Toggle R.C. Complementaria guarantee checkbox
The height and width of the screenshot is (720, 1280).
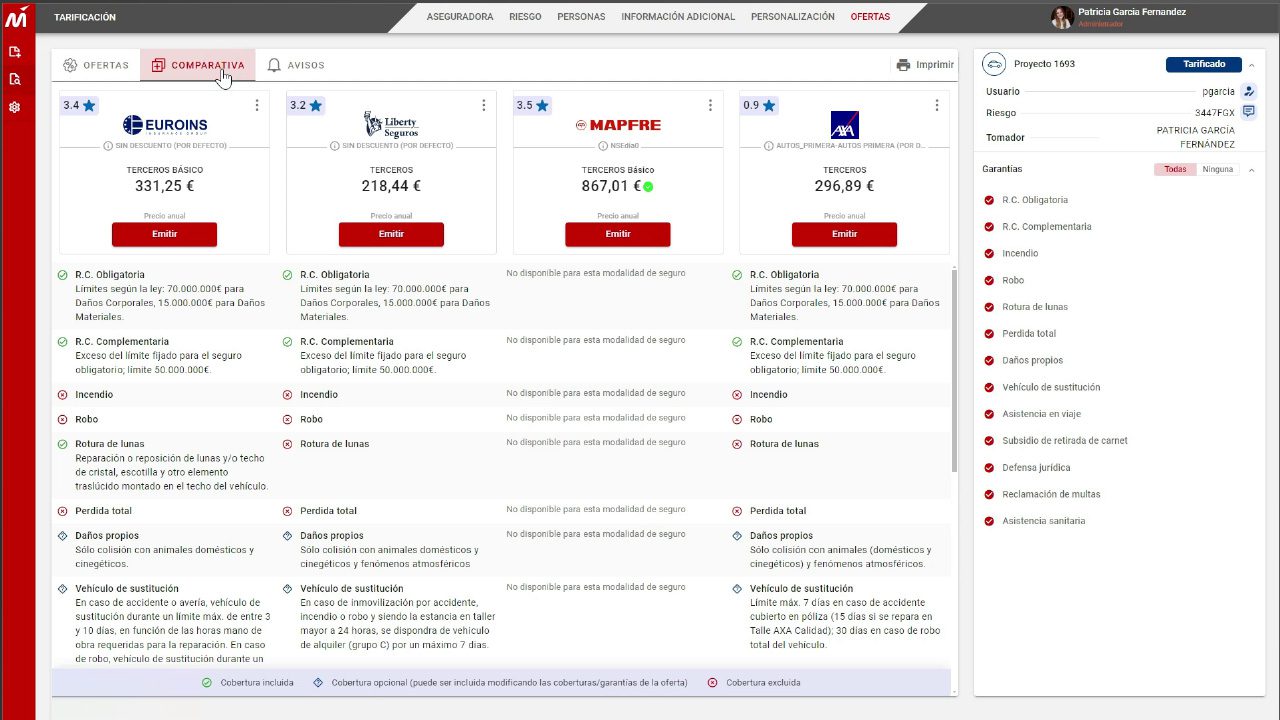tap(989, 227)
